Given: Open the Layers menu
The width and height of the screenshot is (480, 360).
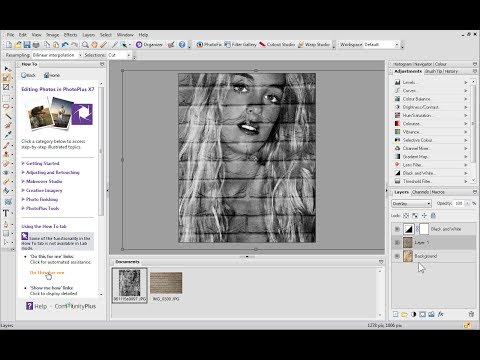Looking at the screenshot, I should (x=89, y=35).
